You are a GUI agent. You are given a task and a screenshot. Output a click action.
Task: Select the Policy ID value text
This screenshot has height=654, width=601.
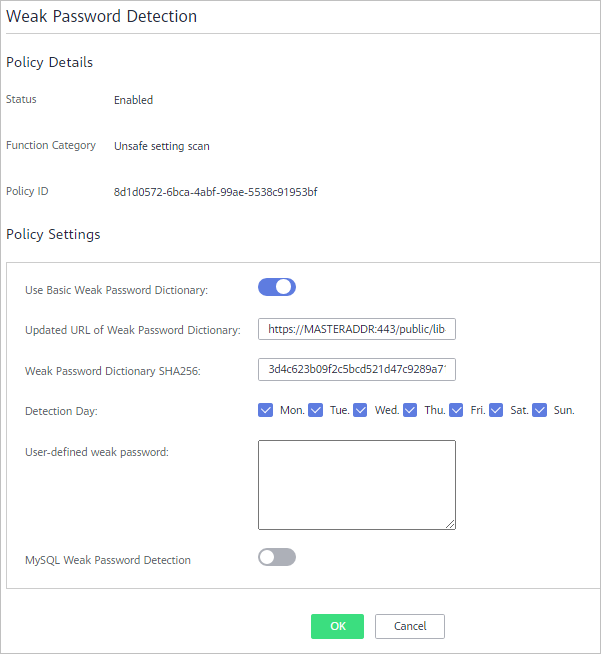pyautogui.click(x=216, y=192)
